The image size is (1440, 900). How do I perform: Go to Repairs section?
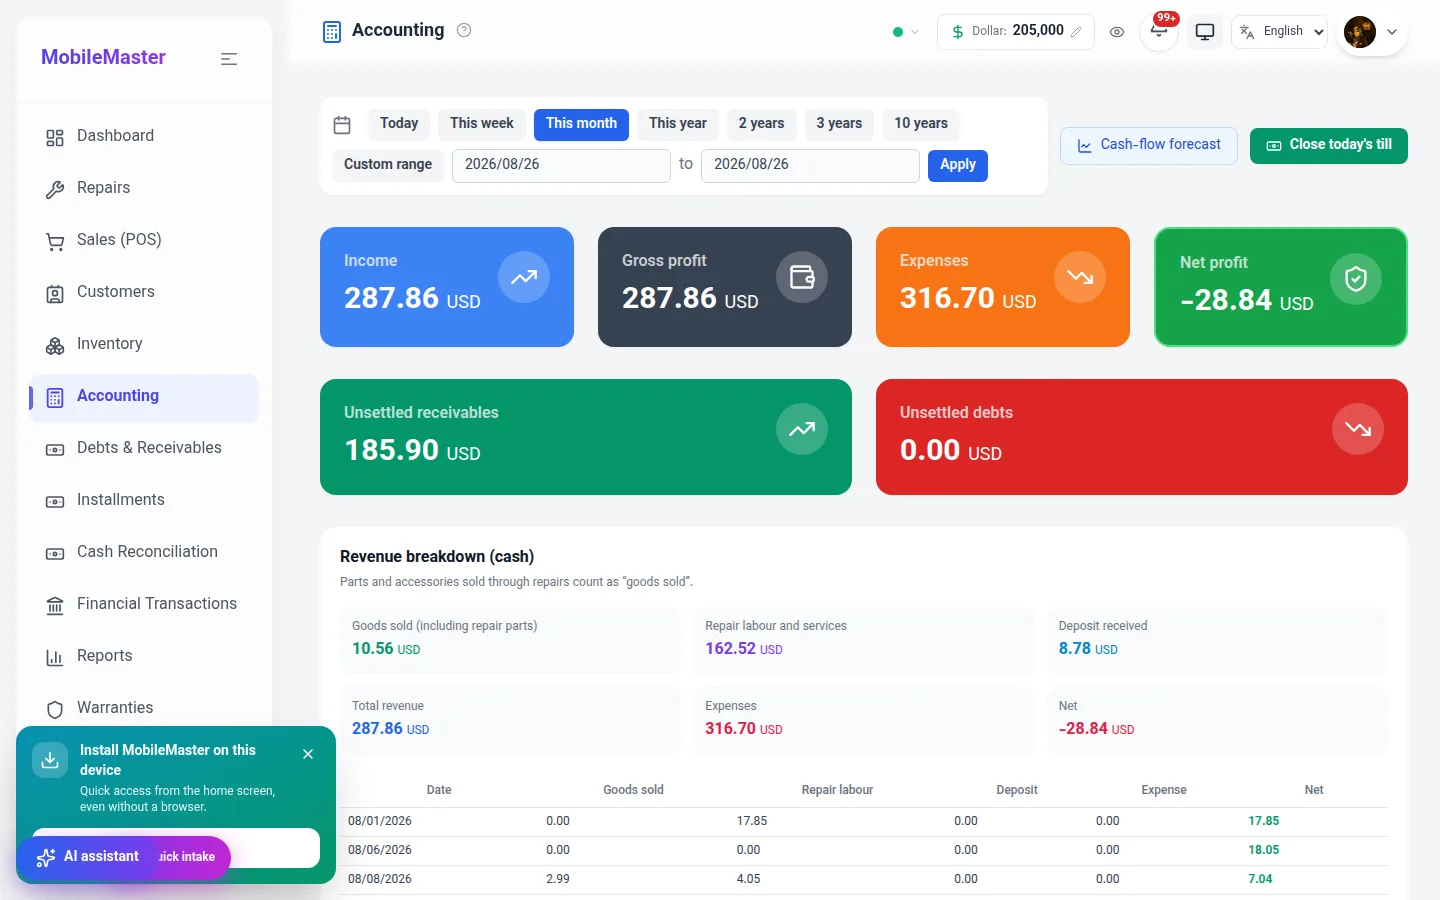pyautogui.click(x=144, y=188)
